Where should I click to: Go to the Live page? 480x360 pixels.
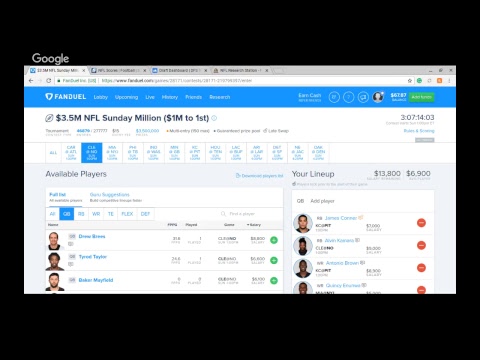pyautogui.click(x=150, y=97)
